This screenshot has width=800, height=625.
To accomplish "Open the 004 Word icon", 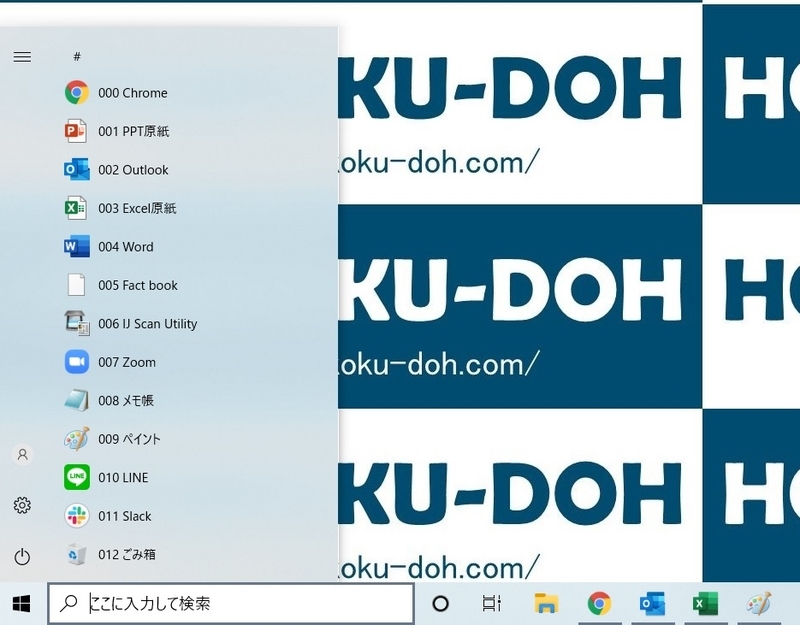I will (77, 246).
